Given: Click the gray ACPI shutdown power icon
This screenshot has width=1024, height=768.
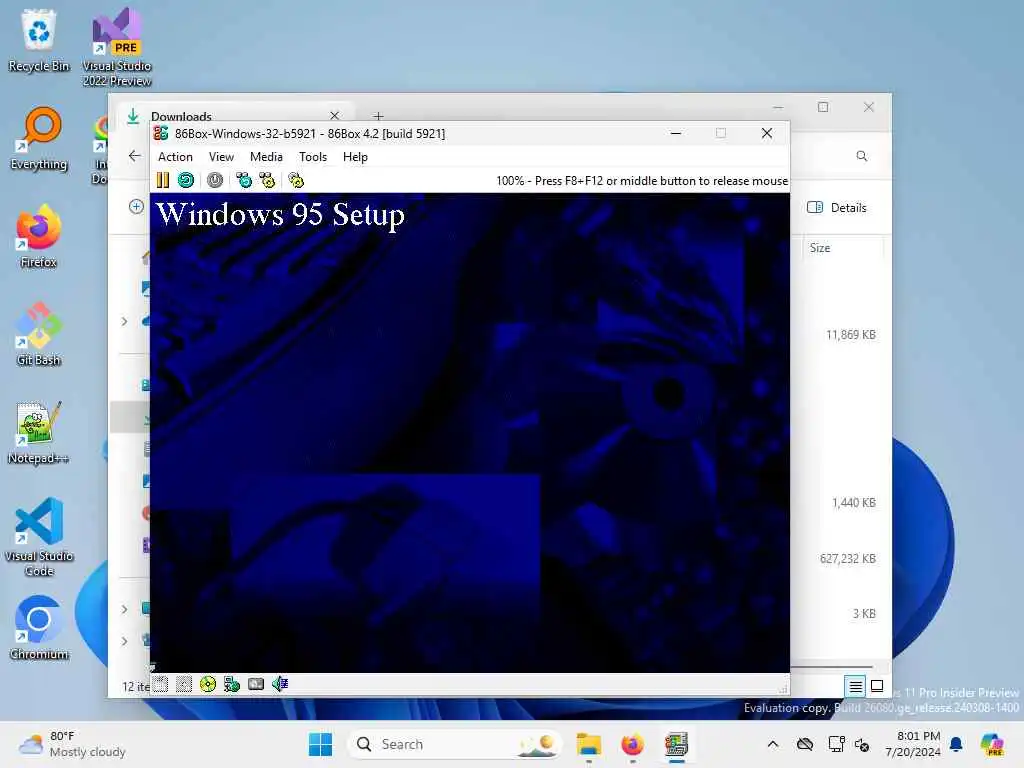Looking at the screenshot, I should coord(215,180).
